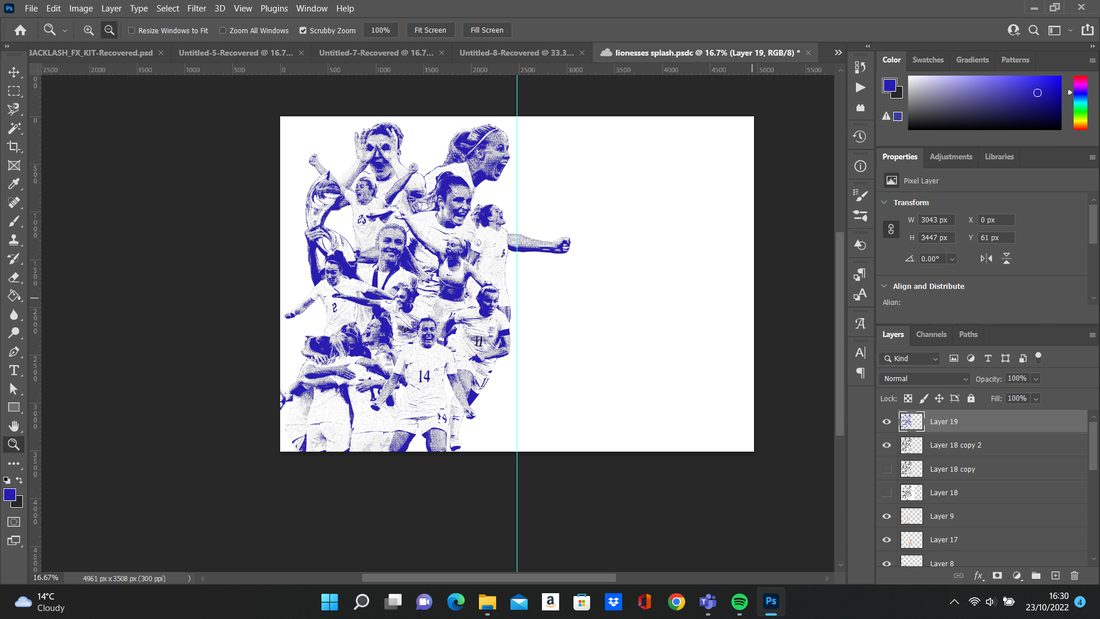
Task: Disable Scrubby Zoom checkbox
Action: 303,31
